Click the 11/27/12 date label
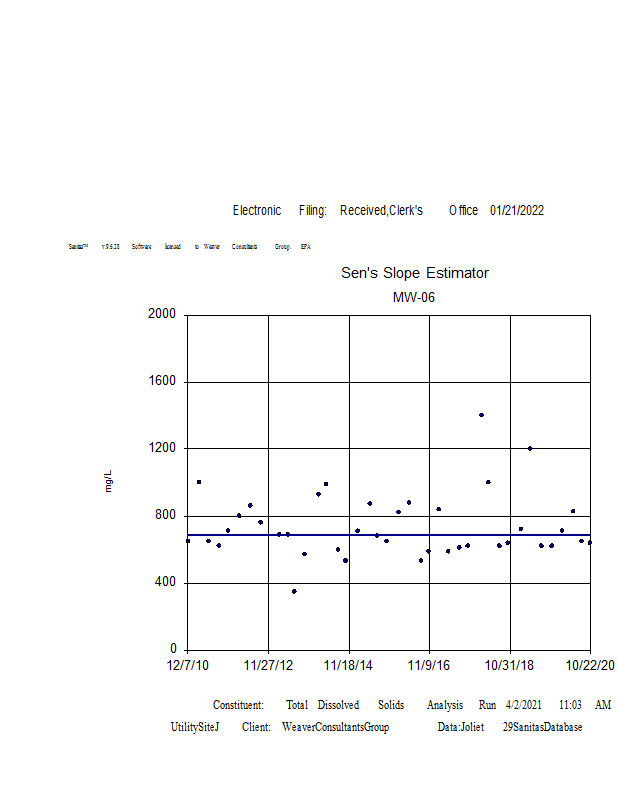Viewport: 618px width, 800px height. (x=268, y=665)
